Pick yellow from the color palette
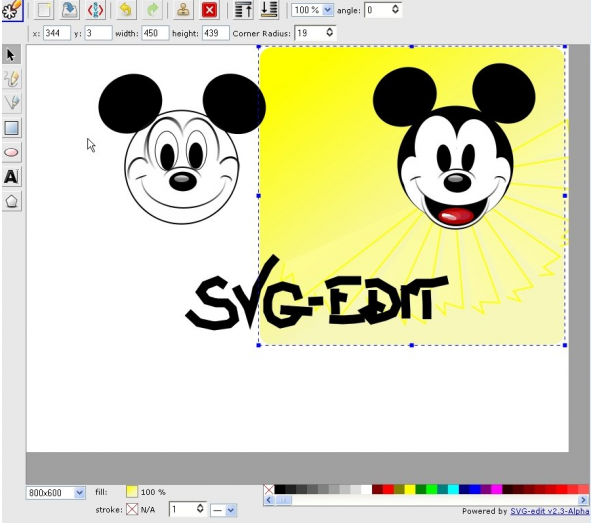592x523 pixels. pyautogui.click(x=410, y=490)
